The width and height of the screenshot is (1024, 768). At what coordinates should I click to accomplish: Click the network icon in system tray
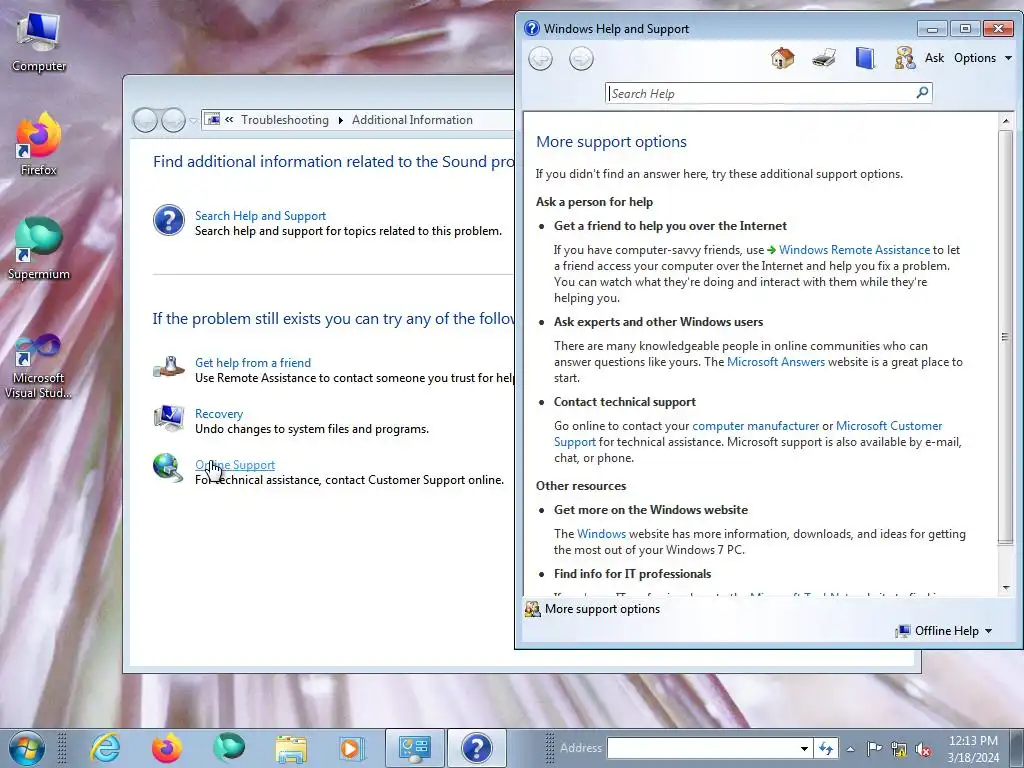click(x=899, y=749)
